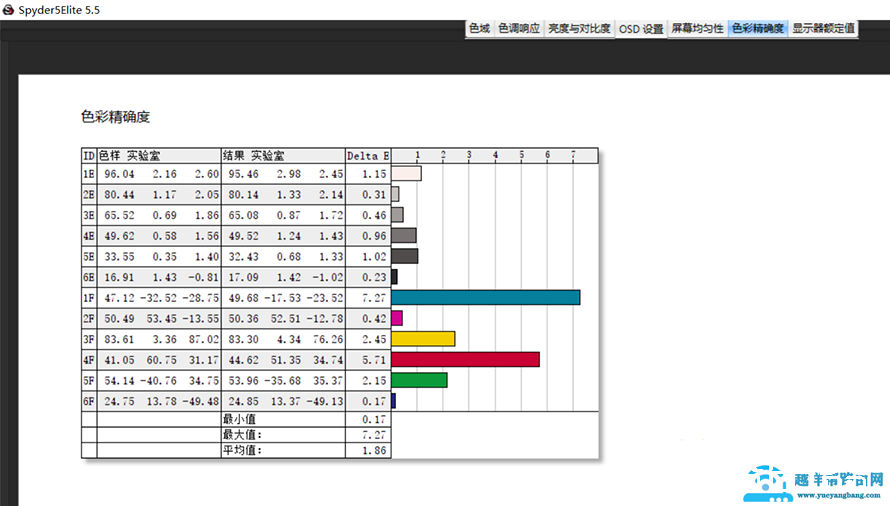Click result value 65.08 in row 3E
The image size is (890, 506).
pos(244,215)
